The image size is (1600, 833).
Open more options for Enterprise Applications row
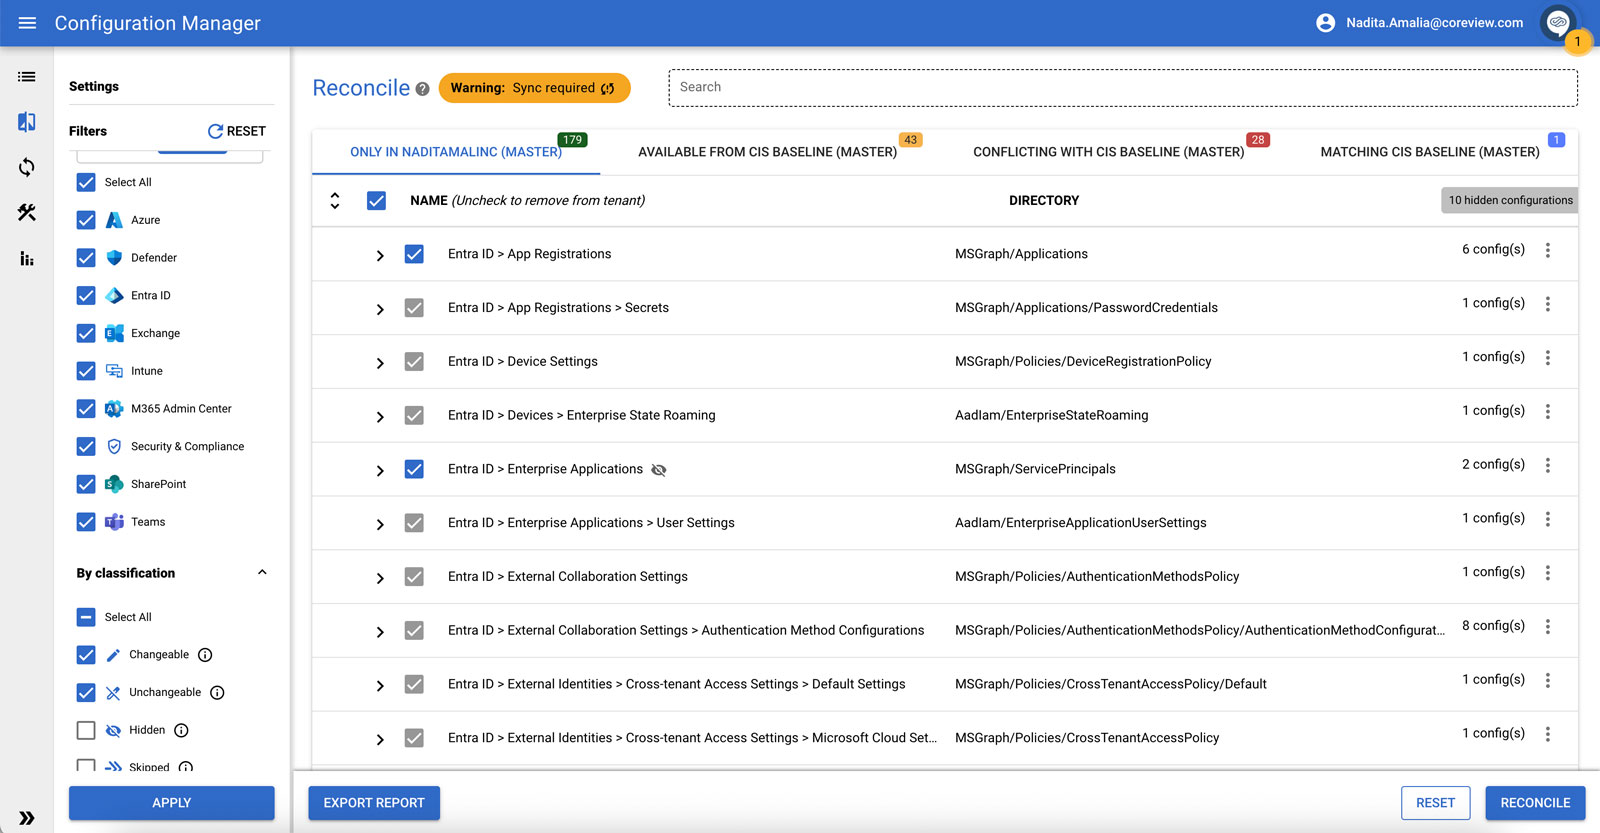click(x=1548, y=465)
